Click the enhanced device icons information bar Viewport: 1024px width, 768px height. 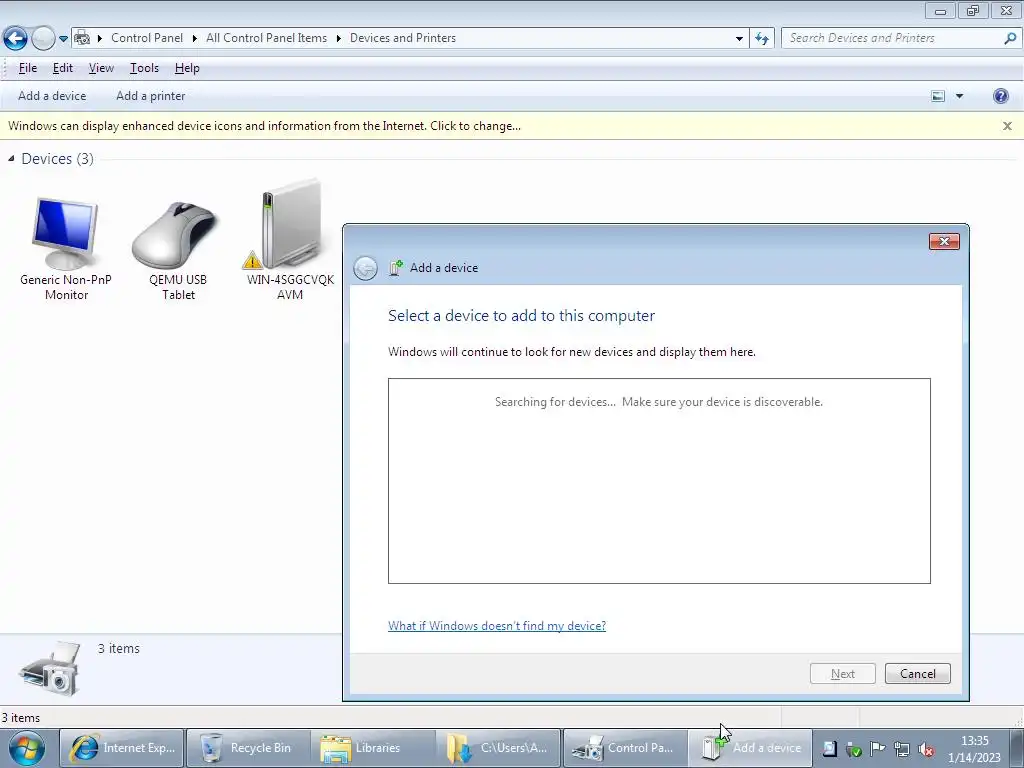click(x=264, y=126)
